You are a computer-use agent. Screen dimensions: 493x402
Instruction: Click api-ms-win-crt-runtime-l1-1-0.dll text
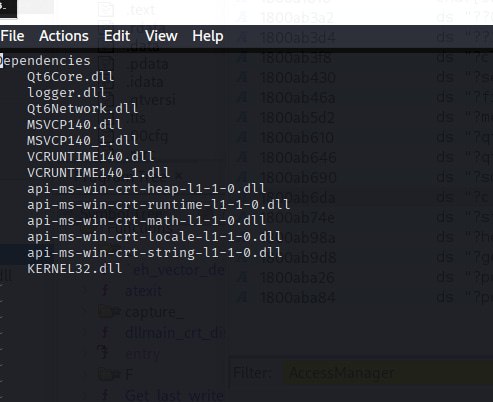(x=159, y=205)
